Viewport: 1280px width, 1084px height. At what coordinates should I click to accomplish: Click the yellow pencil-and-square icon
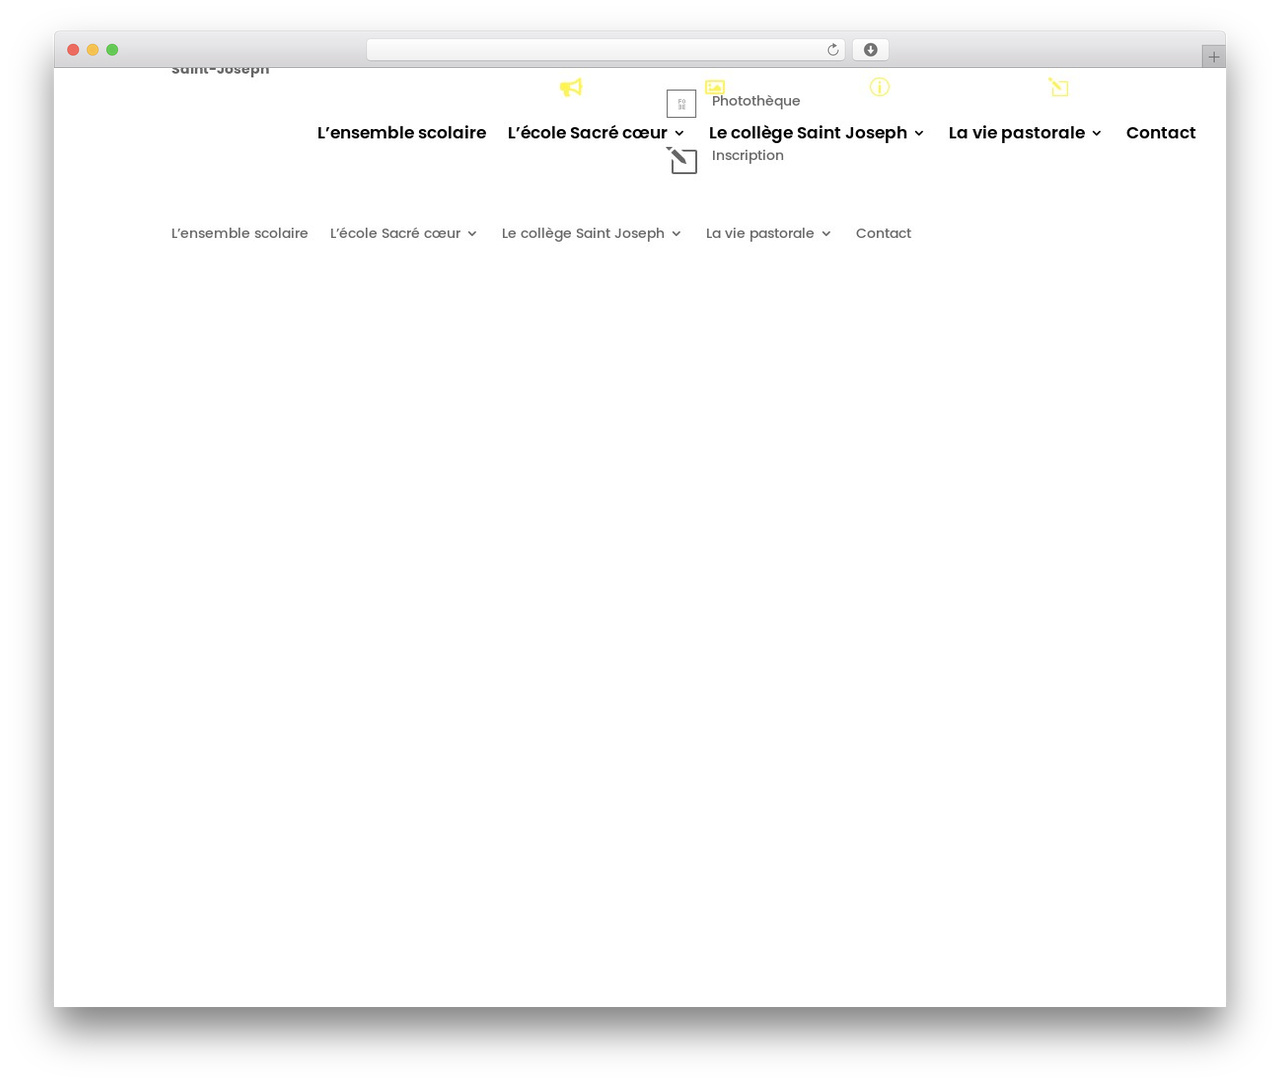click(1059, 87)
